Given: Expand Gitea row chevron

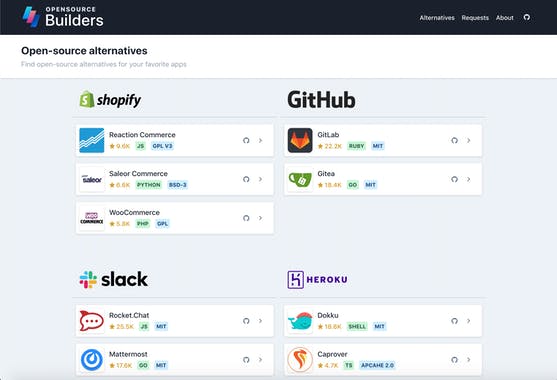Looking at the screenshot, I should (x=469, y=179).
